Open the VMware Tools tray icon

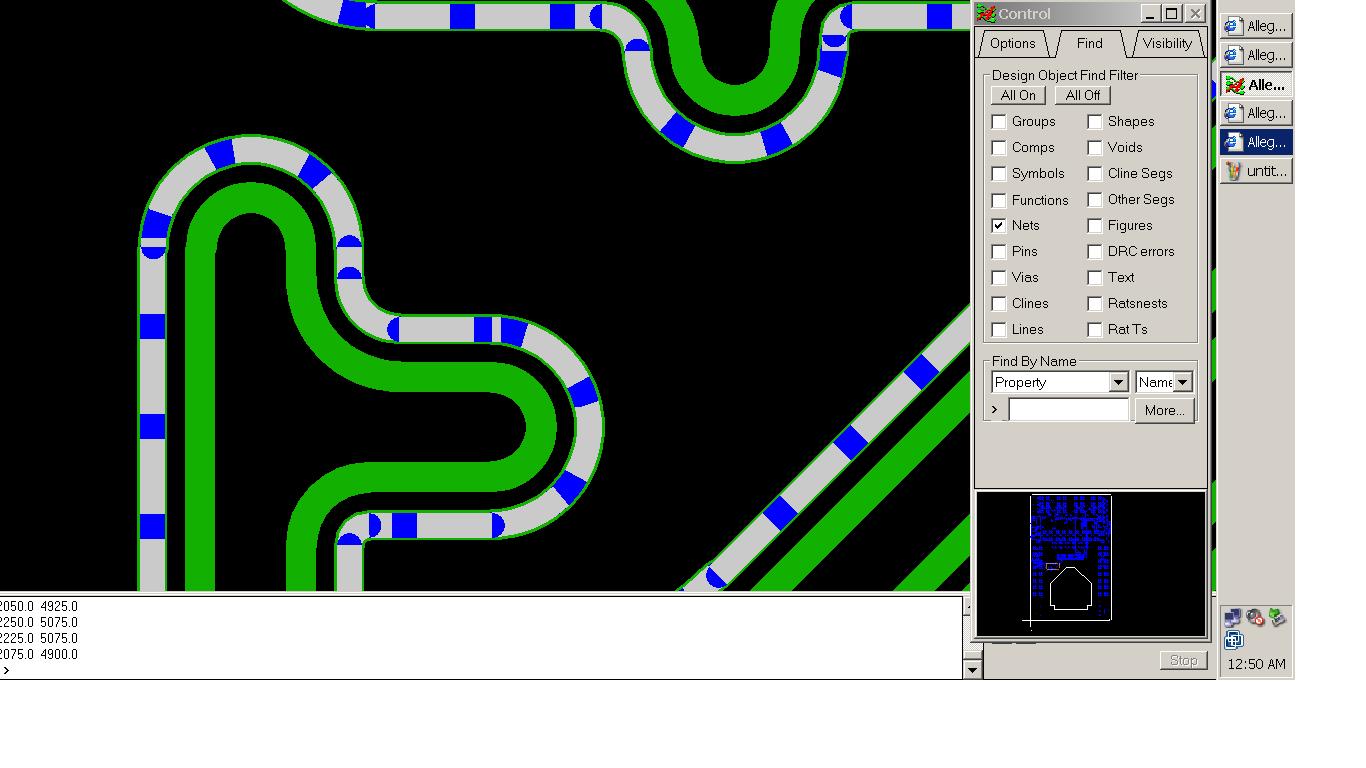click(x=1233, y=640)
